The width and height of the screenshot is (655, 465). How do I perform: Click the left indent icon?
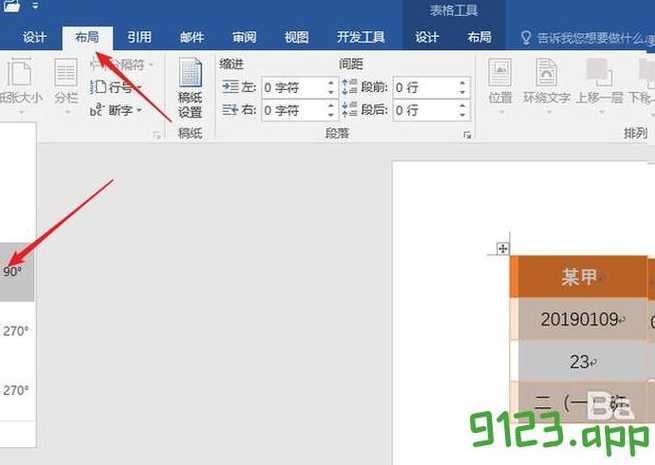(x=230, y=87)
